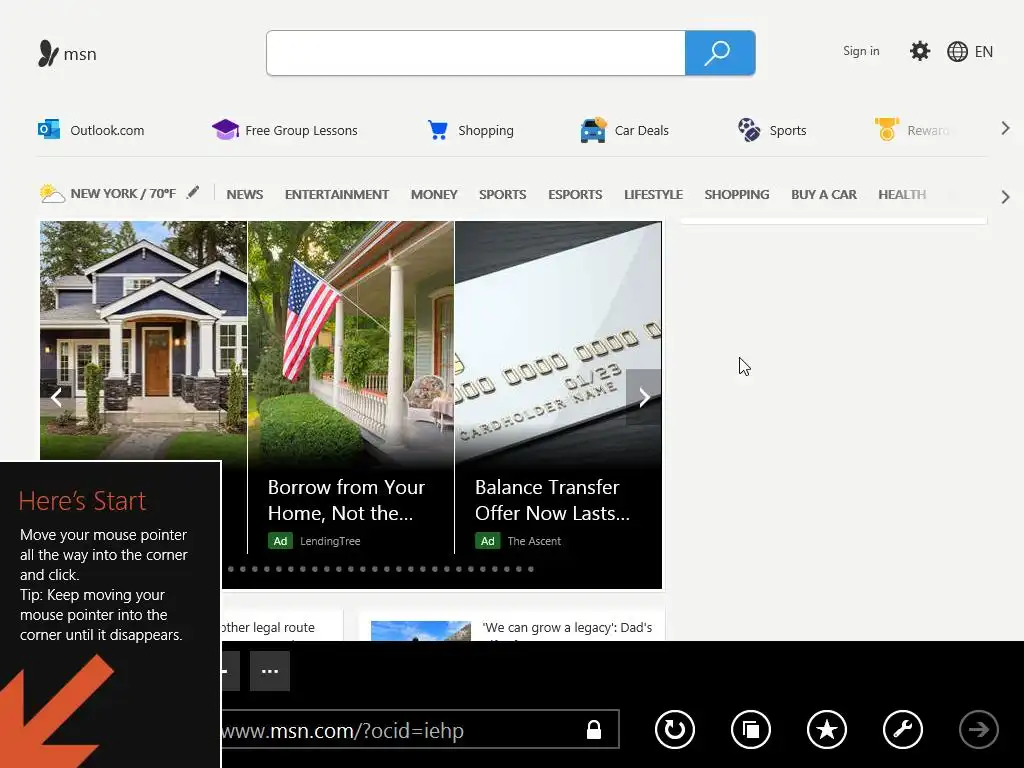Click the blue house carousel image
Viewport: 1024px width, 768px height.
point(143,340)
